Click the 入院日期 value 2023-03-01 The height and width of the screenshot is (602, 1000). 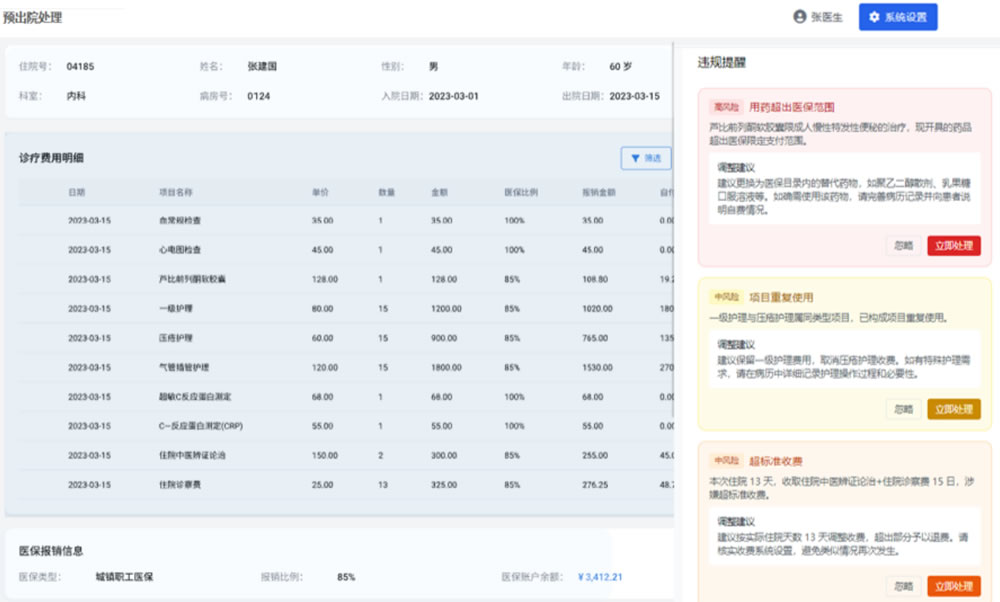tap(453, 96)
